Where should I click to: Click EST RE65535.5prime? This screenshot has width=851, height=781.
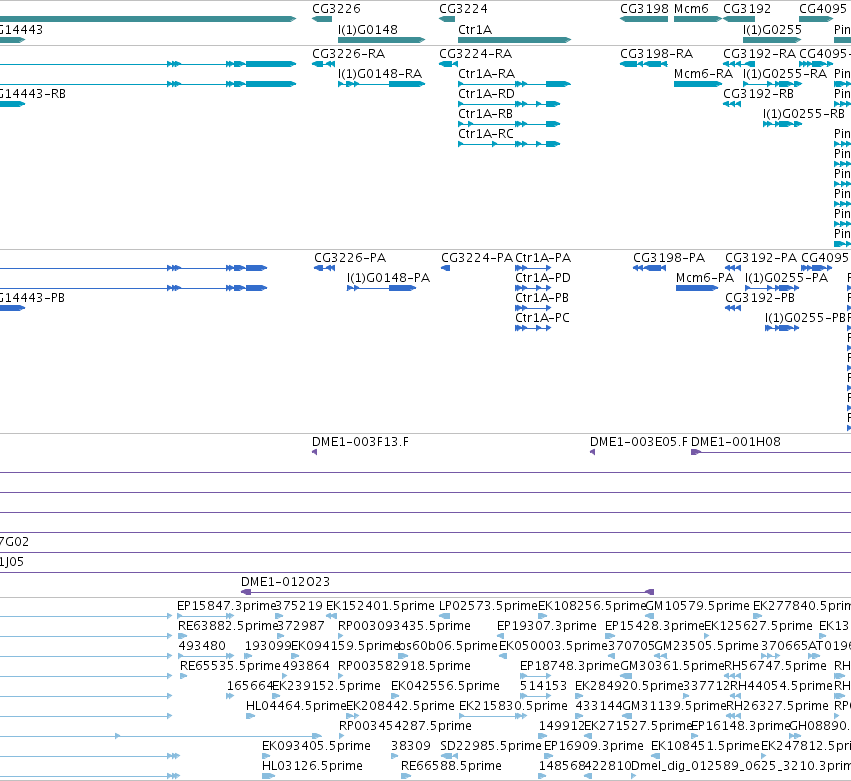click(x=230, y=666)
